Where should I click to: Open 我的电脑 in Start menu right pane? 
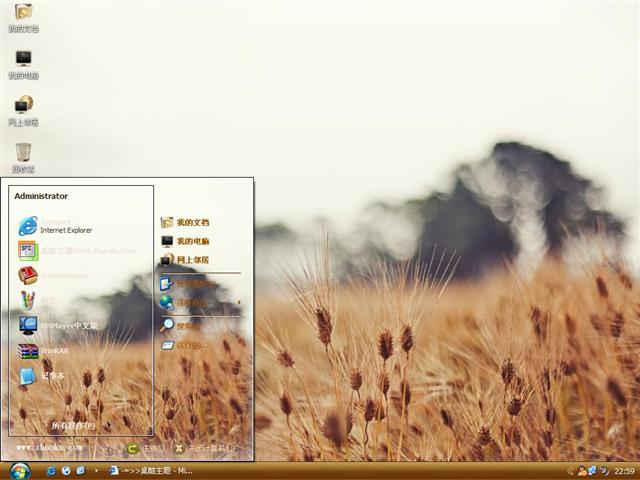coord(185,241)
